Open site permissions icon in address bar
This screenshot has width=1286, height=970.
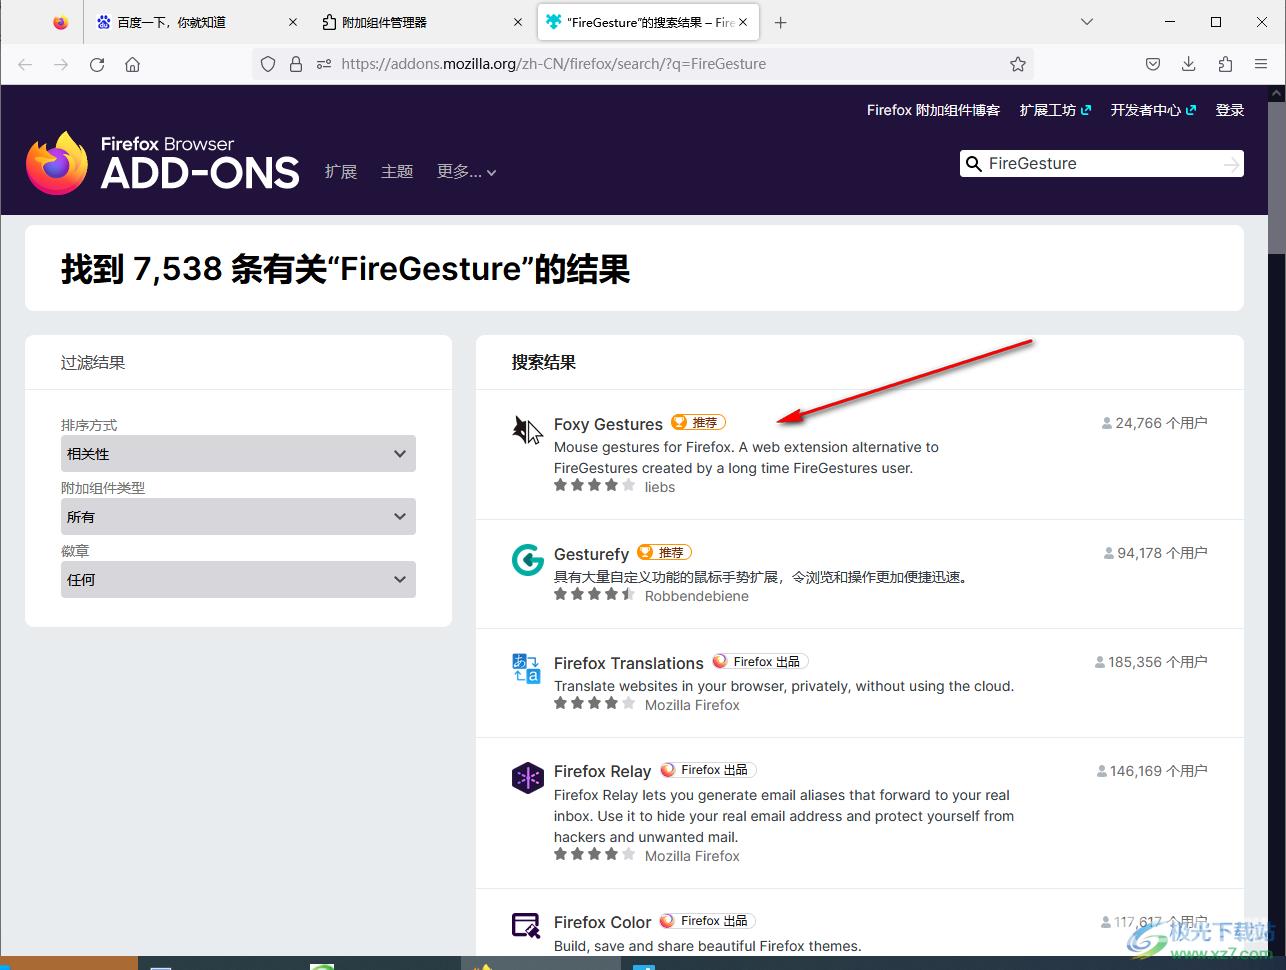point(323,64)
